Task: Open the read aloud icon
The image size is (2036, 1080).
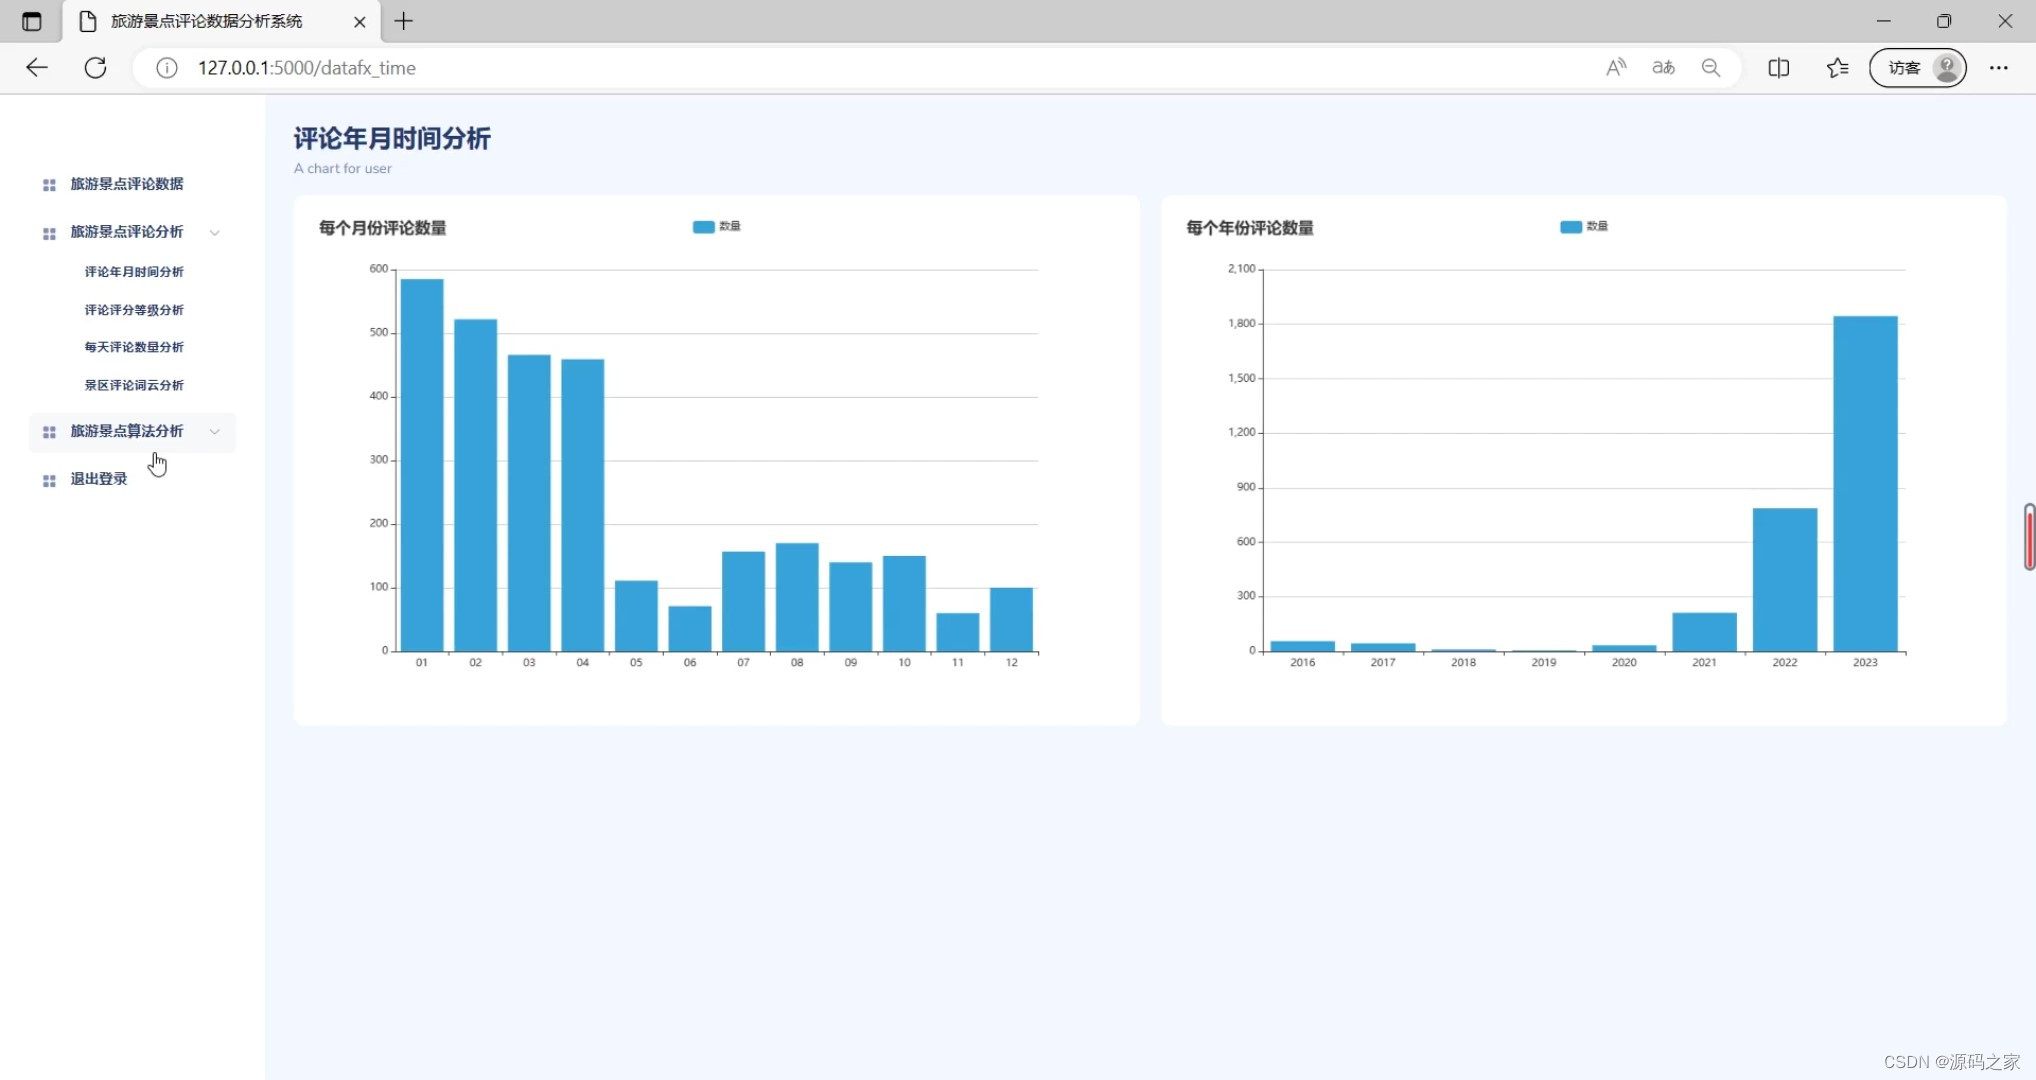Action: (x=1615, y=68)
